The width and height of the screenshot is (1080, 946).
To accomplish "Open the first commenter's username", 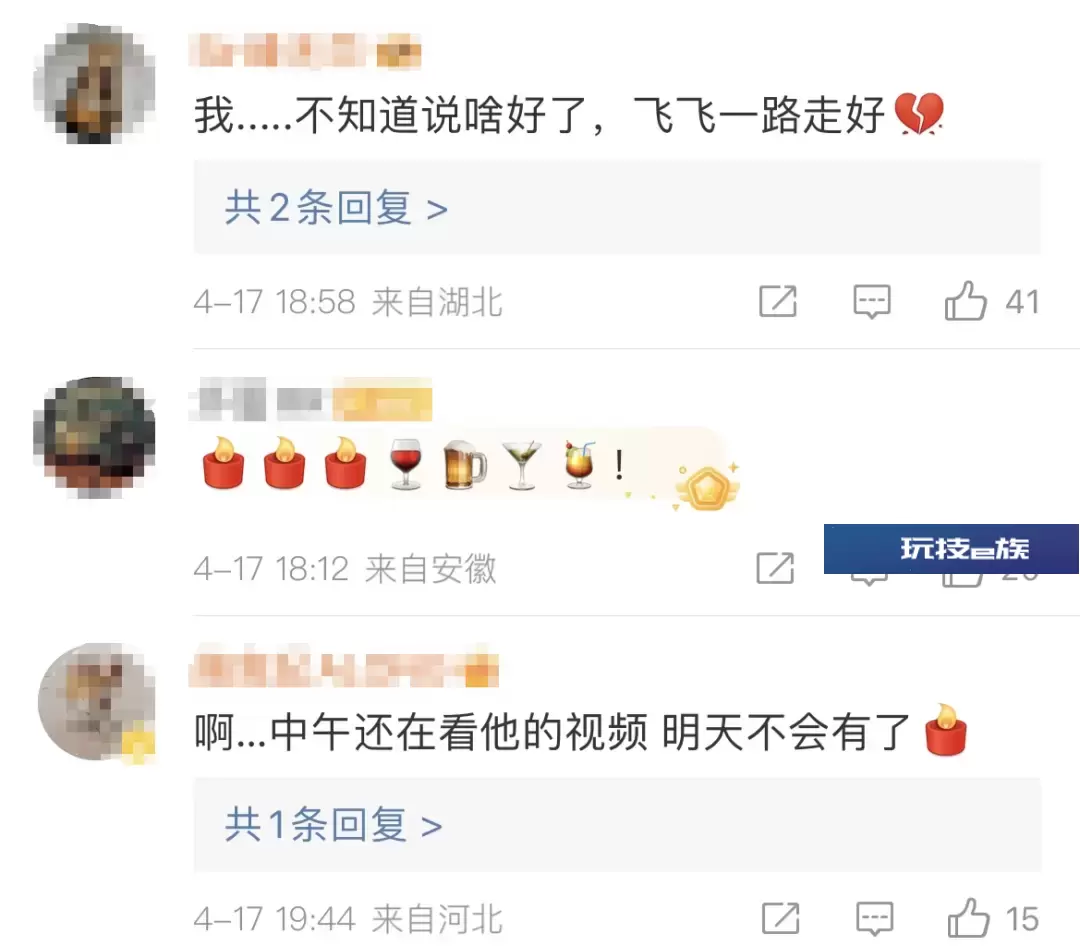I will [305, 50].
